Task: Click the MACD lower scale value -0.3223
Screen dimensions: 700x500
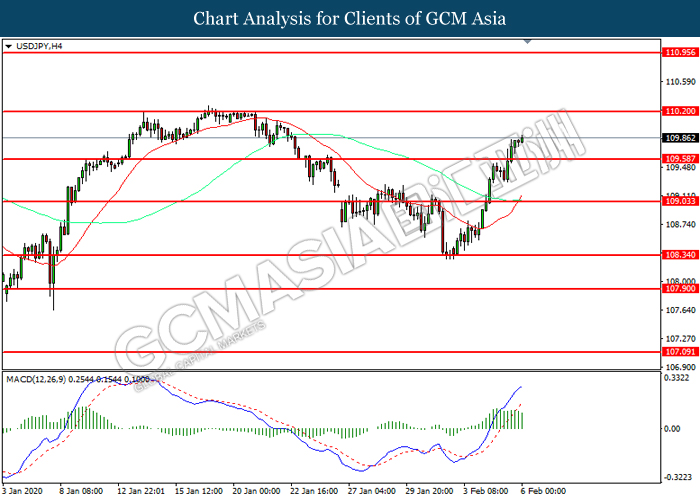Action: [679, 477]
